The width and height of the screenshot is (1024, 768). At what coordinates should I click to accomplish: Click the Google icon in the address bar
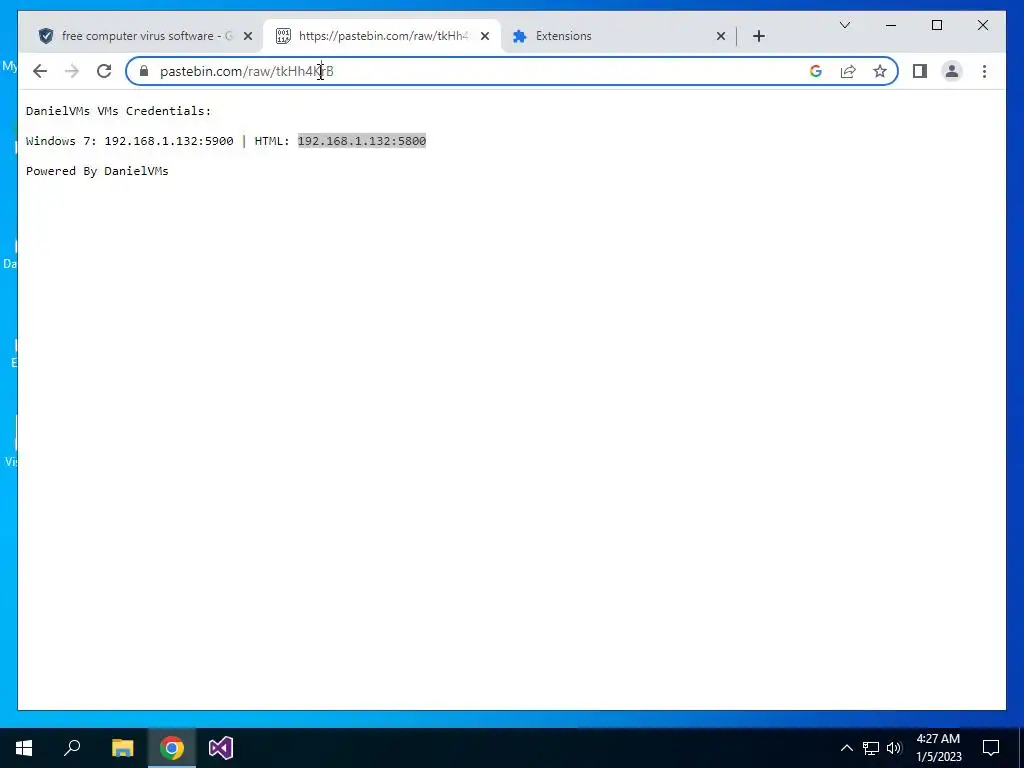[816, 71]
